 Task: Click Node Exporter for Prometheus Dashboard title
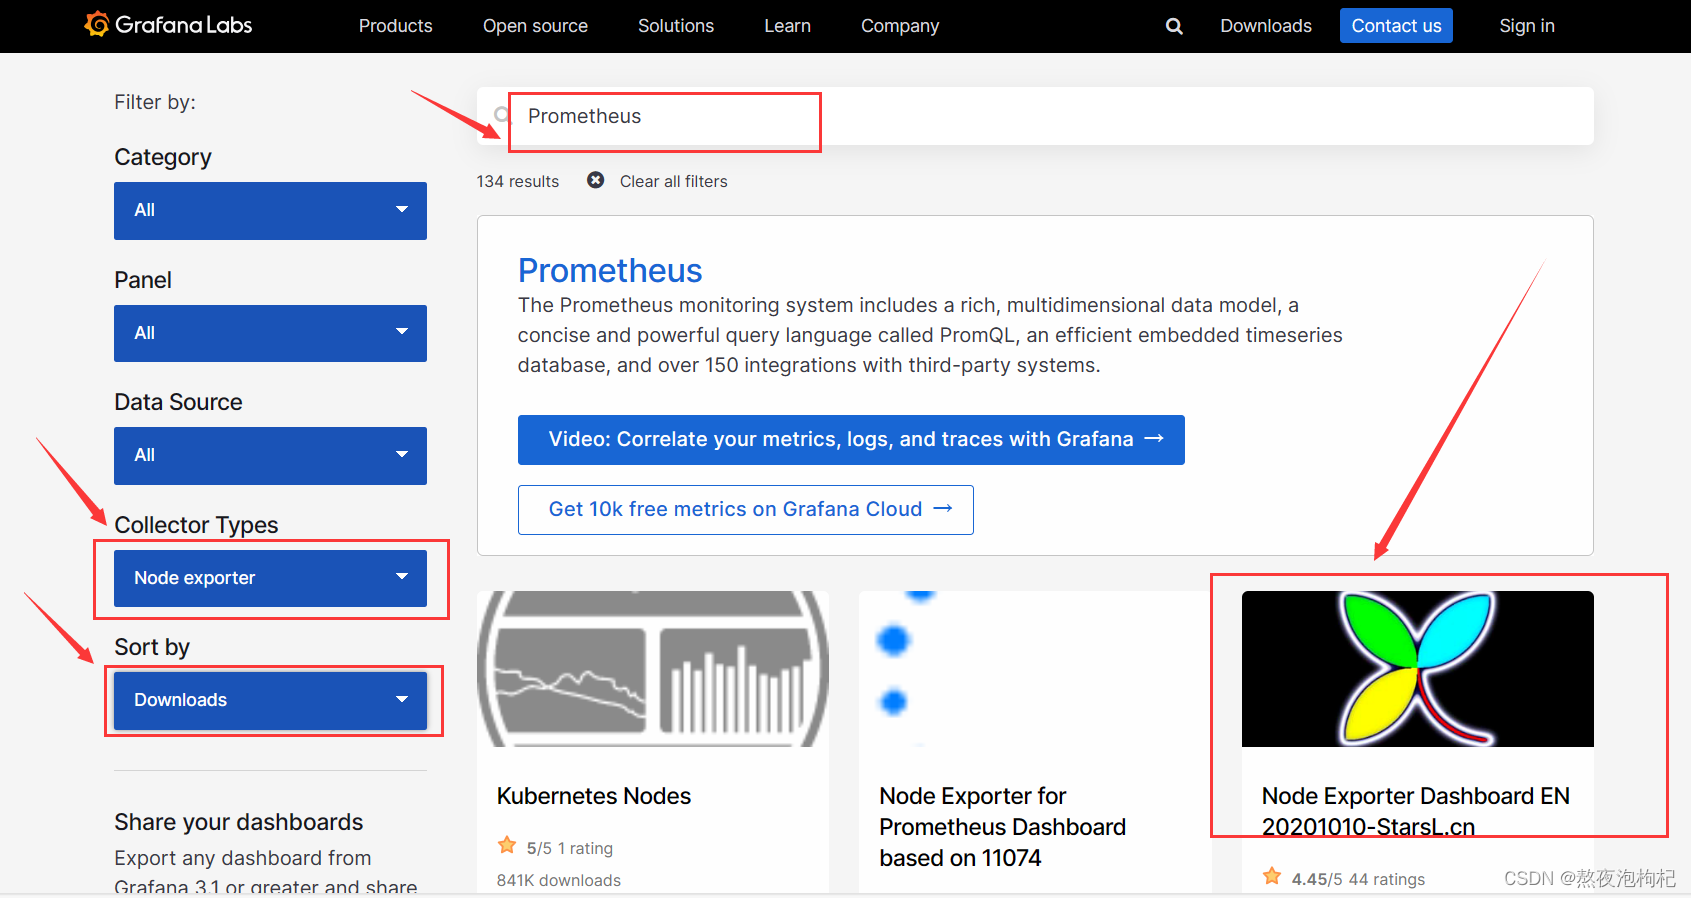click(x=1003, y=827)
